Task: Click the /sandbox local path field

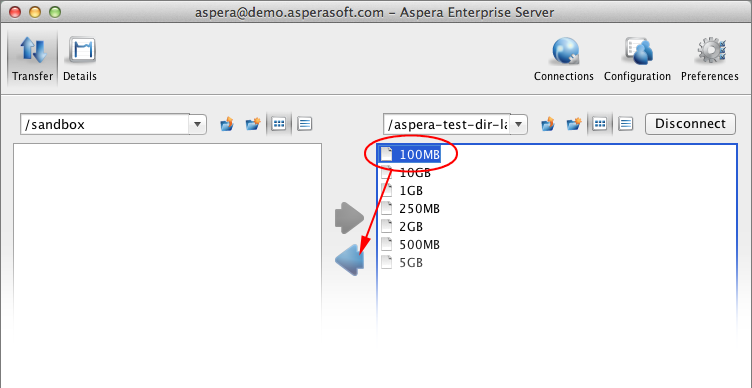Action: tap(105, 125)
